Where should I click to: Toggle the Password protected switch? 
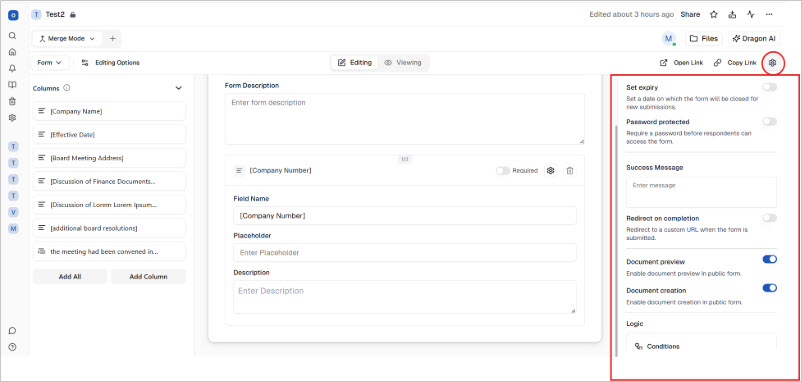click(x=769, y=122)
